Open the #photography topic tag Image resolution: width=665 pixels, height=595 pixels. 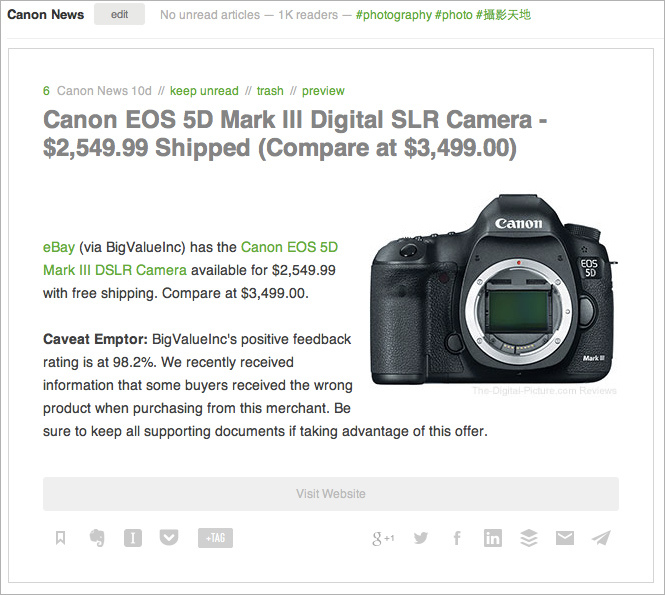pyautogui.click(x=394, y=15)
